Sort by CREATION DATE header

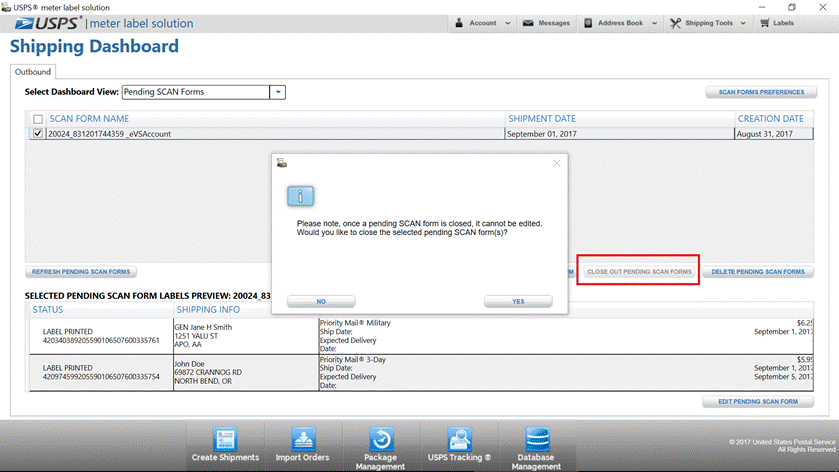click(x=771, y=119)
